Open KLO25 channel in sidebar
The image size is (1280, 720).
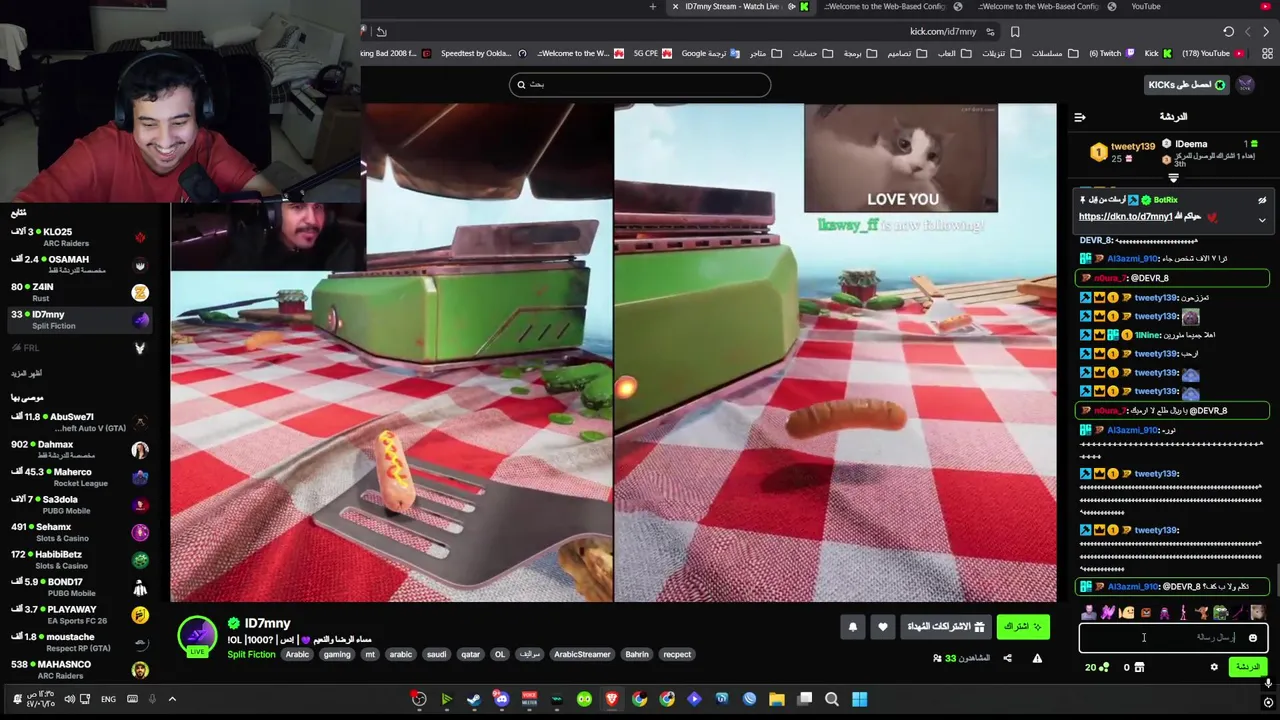(78, 237)
